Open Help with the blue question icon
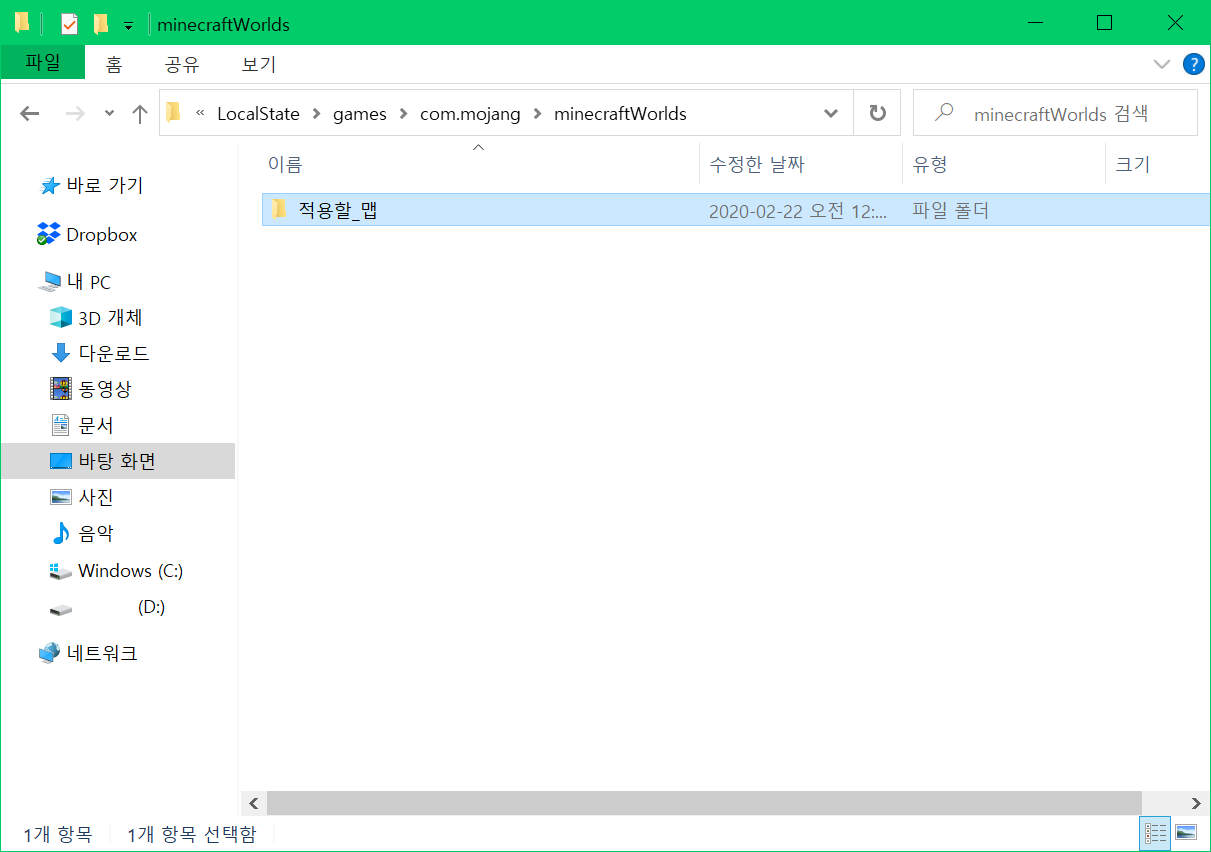The height and width of the screenshot is (852, 1211). 1193,64
